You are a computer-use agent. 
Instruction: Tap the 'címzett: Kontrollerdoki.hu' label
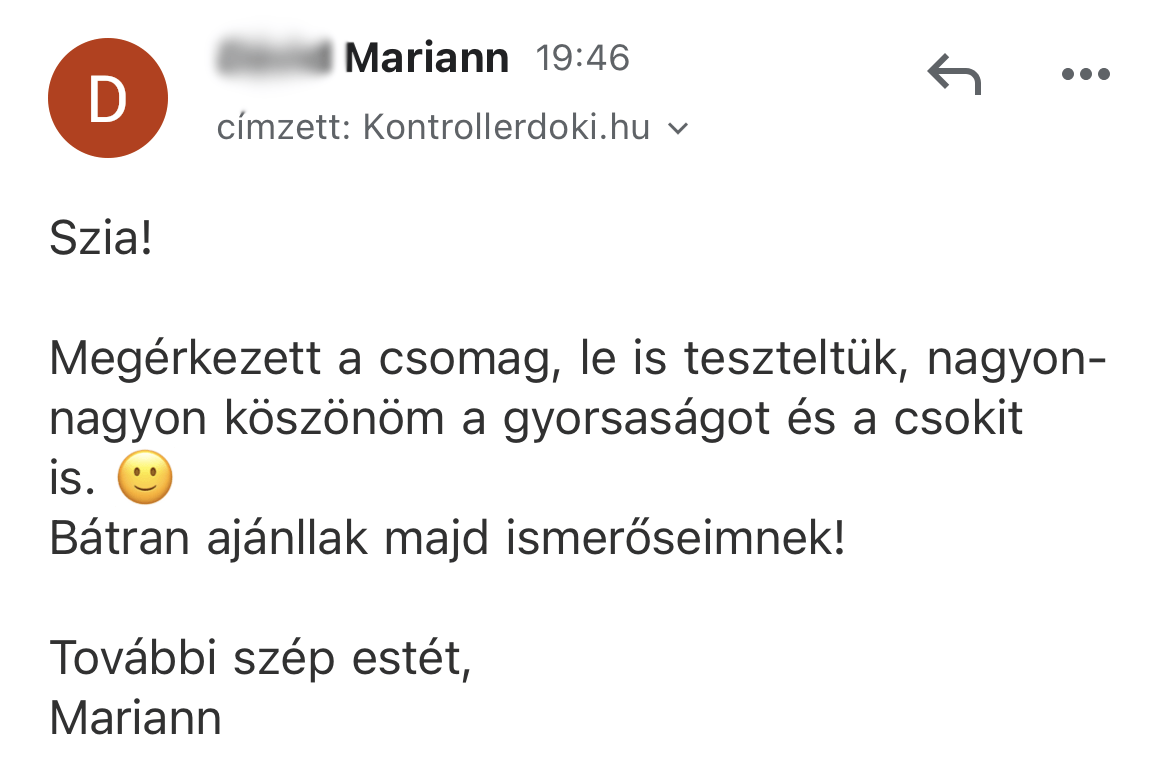pyautogui.click(x=438, y=127)
